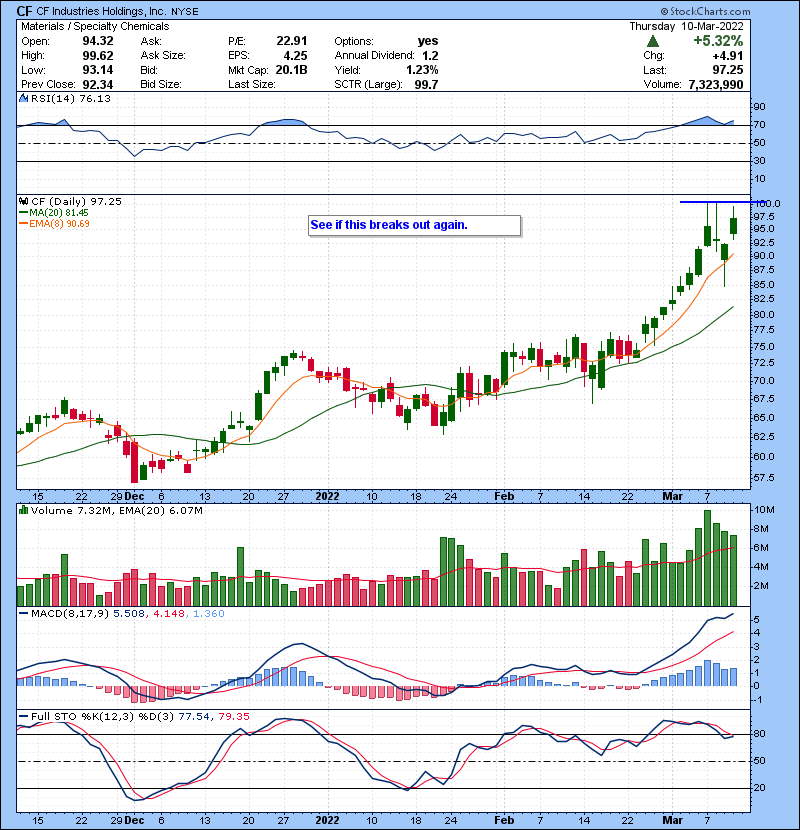Click the MACD signal value 4.148
The width and height of the screenshot is (800, 830).
(x=169, y=614)
